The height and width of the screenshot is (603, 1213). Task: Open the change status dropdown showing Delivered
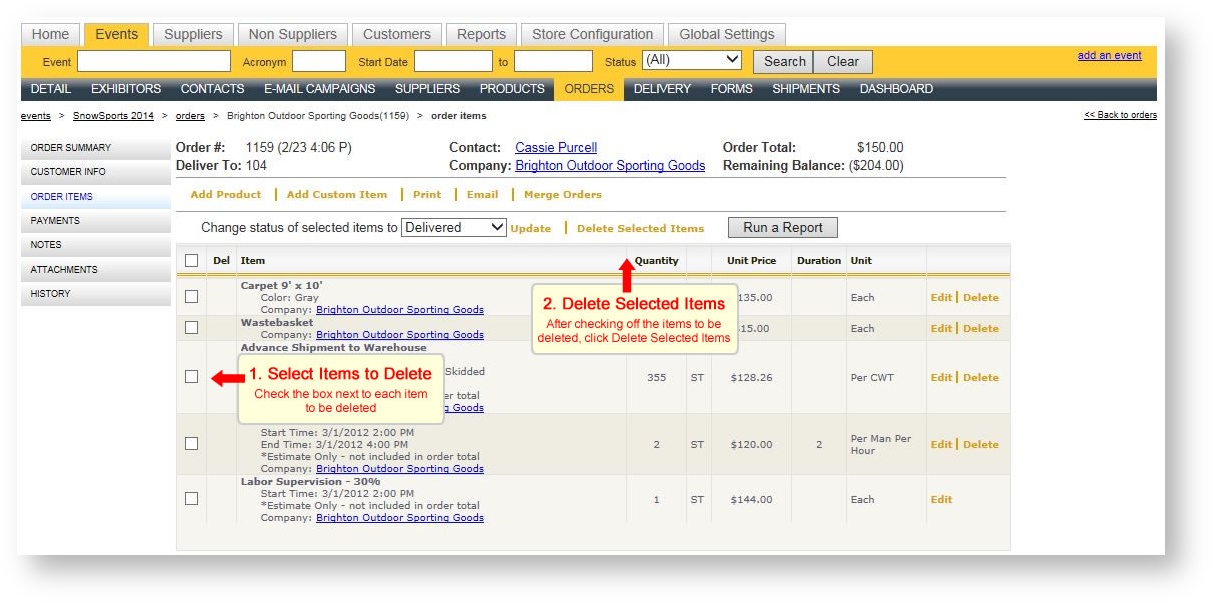pos(454,227)
